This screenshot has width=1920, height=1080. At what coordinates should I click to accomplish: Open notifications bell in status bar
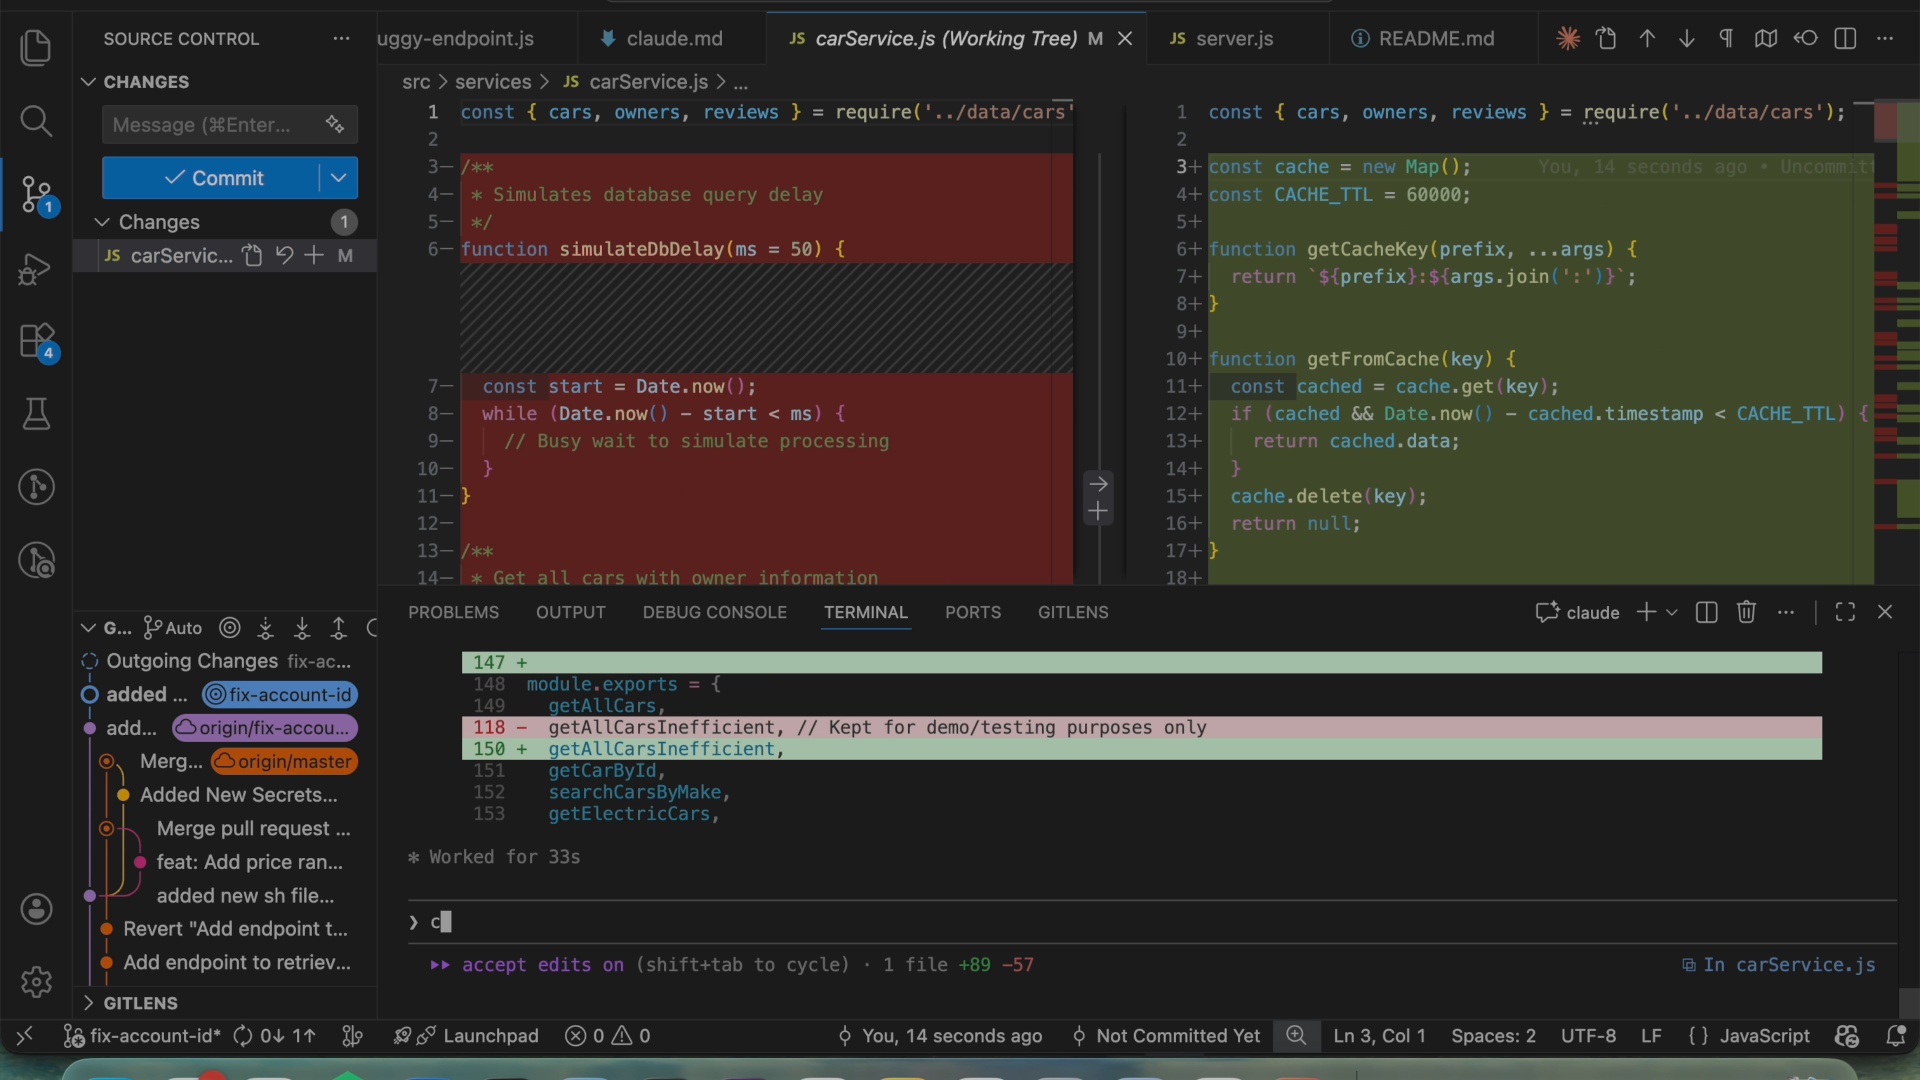click(x=1895, y=1036)
